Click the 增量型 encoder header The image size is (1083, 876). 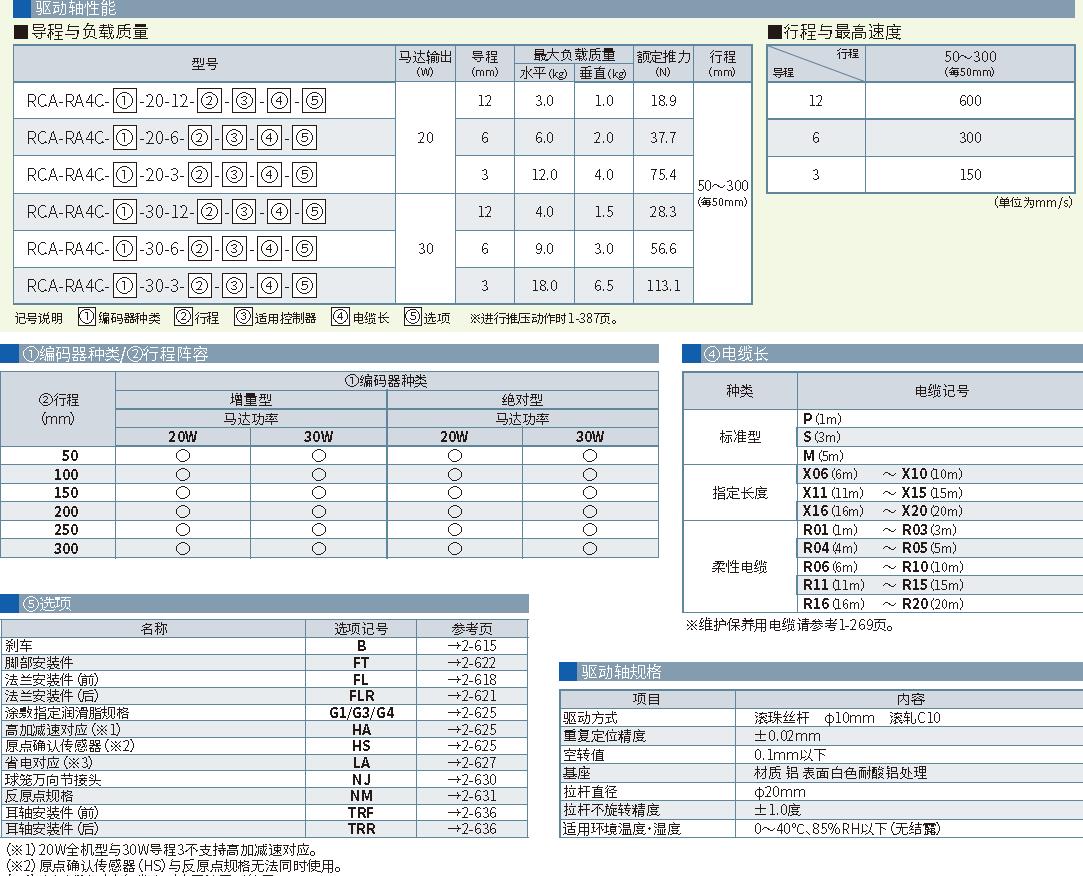point(251,399)
